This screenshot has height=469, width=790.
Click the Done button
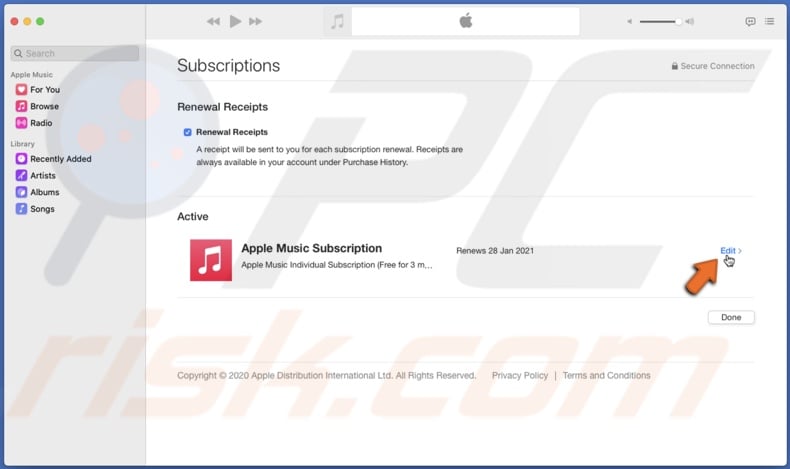coord(731,317)
